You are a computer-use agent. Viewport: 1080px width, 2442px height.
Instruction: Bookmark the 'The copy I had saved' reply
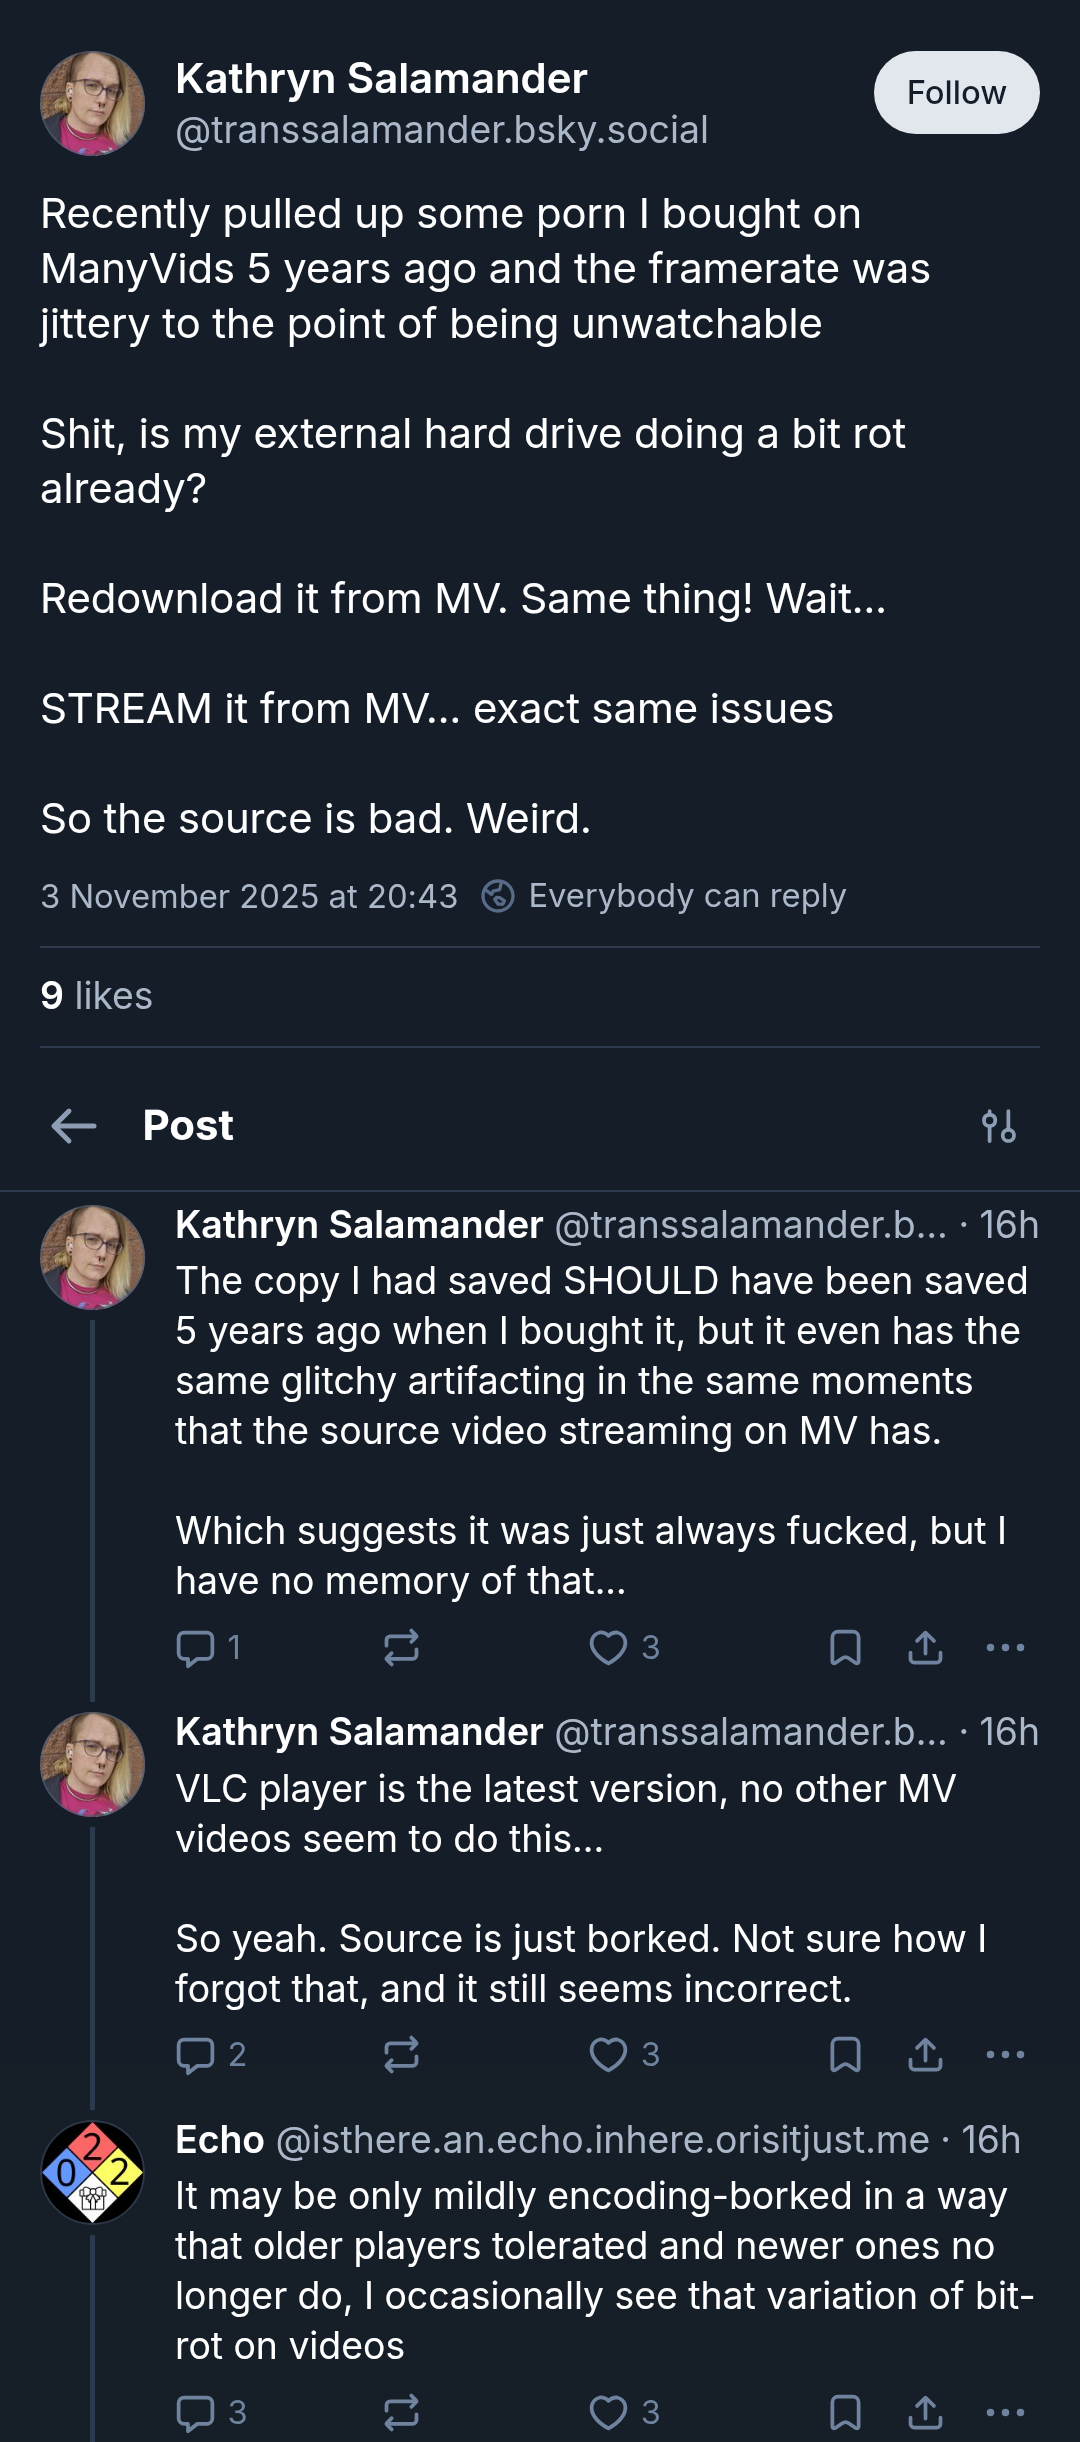pos(845,1647)
